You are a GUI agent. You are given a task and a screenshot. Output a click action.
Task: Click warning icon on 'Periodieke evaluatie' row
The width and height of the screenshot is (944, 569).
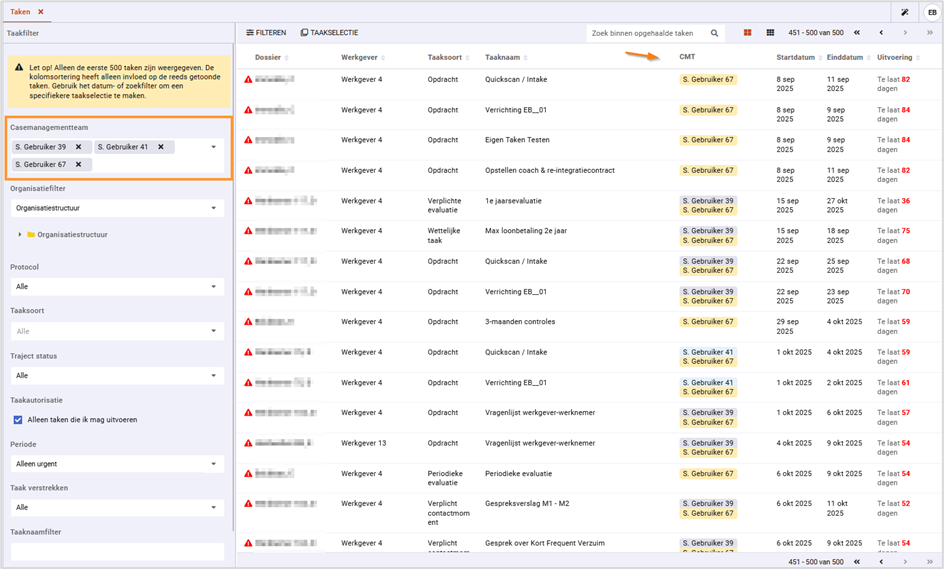pos(248,473)
